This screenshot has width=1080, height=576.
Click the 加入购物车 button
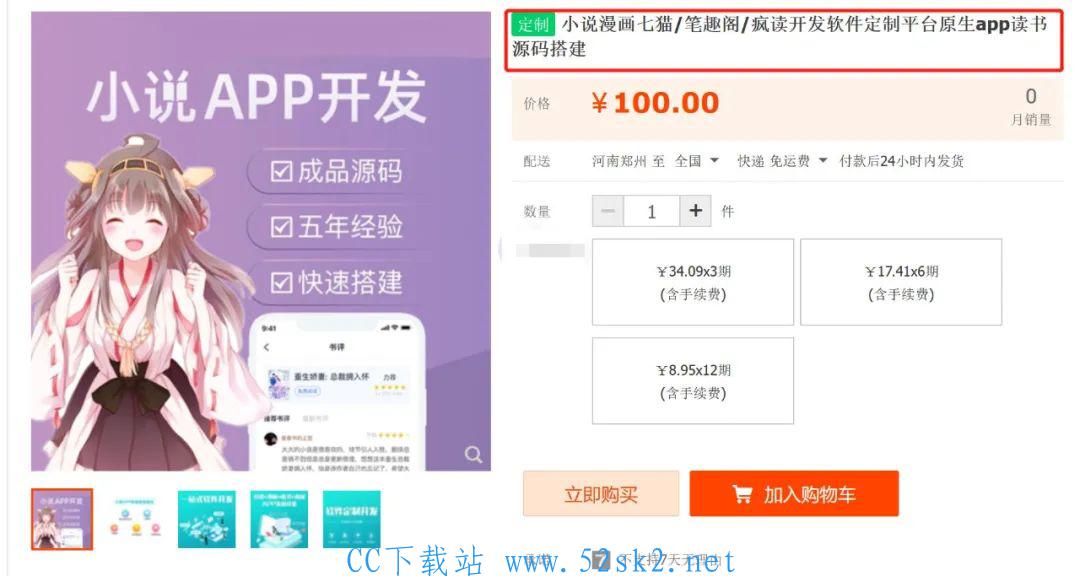pos(794,493)
